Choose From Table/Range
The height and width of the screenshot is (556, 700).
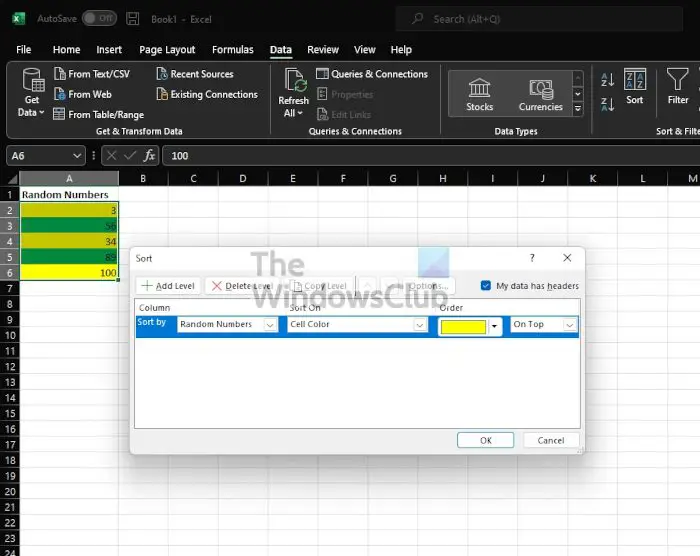(99, 114)
